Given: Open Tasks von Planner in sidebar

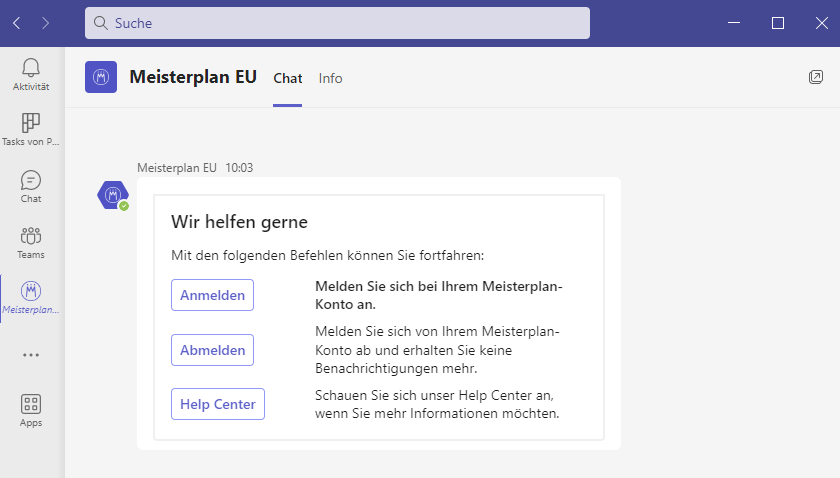Looking at the screenshot, I should click(x=31, y=129).
